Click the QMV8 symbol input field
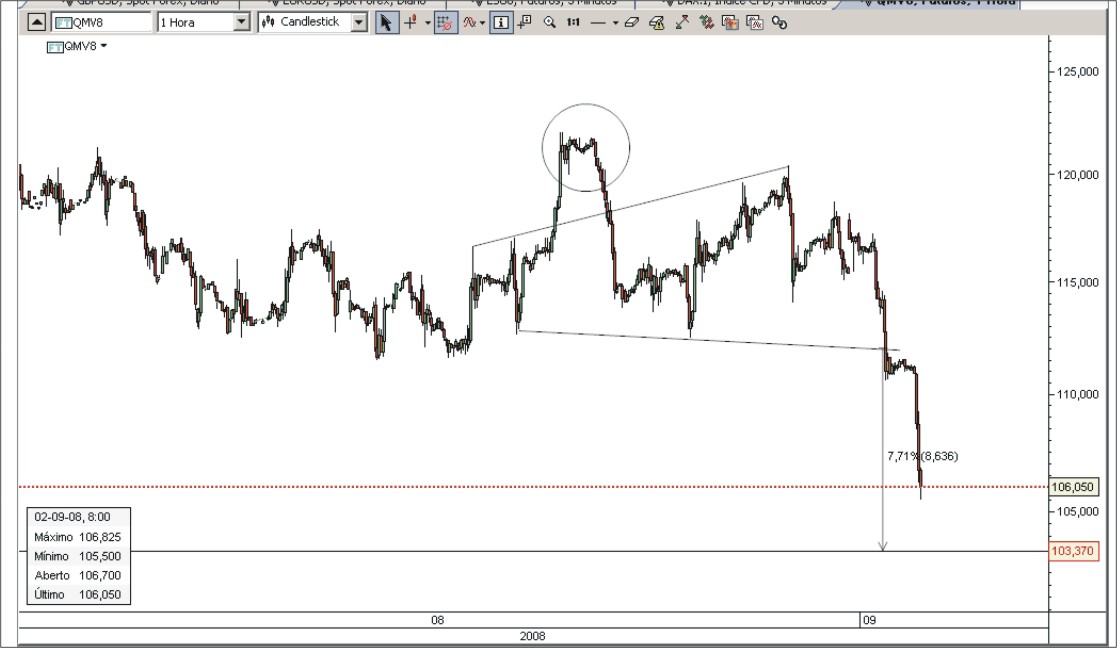This screenshot has width=1117, height=648. [x=102, y=23]
